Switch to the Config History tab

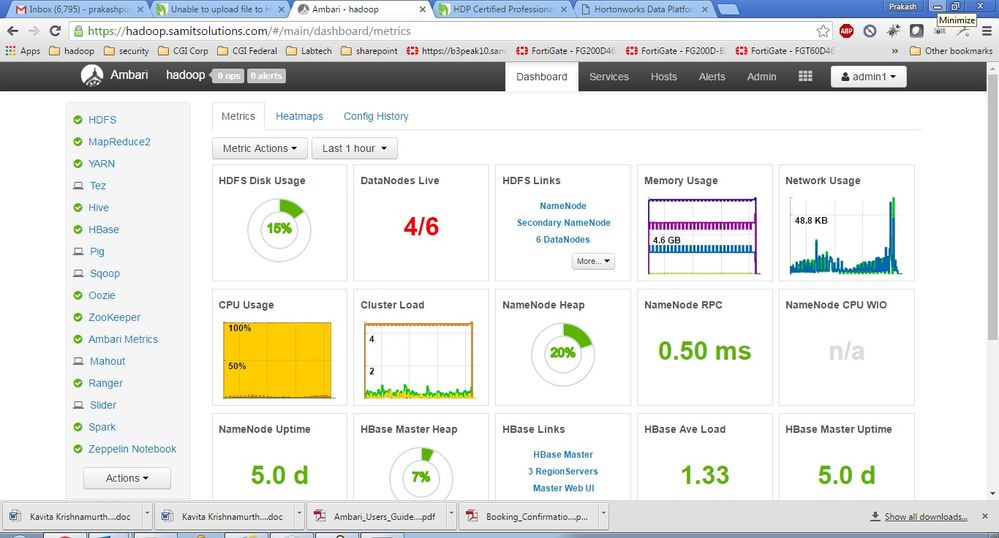(x=376, y=117)
